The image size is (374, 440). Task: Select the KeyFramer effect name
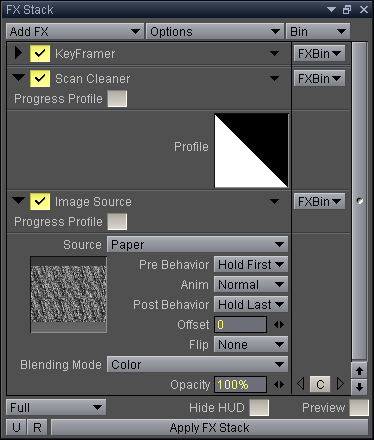pyautogui.click(x=85, y=54)
